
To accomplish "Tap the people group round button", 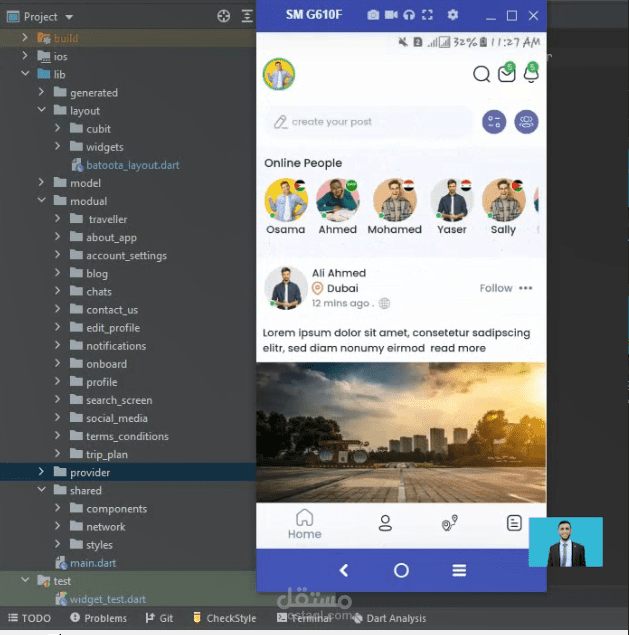I will tap(526, 122).
